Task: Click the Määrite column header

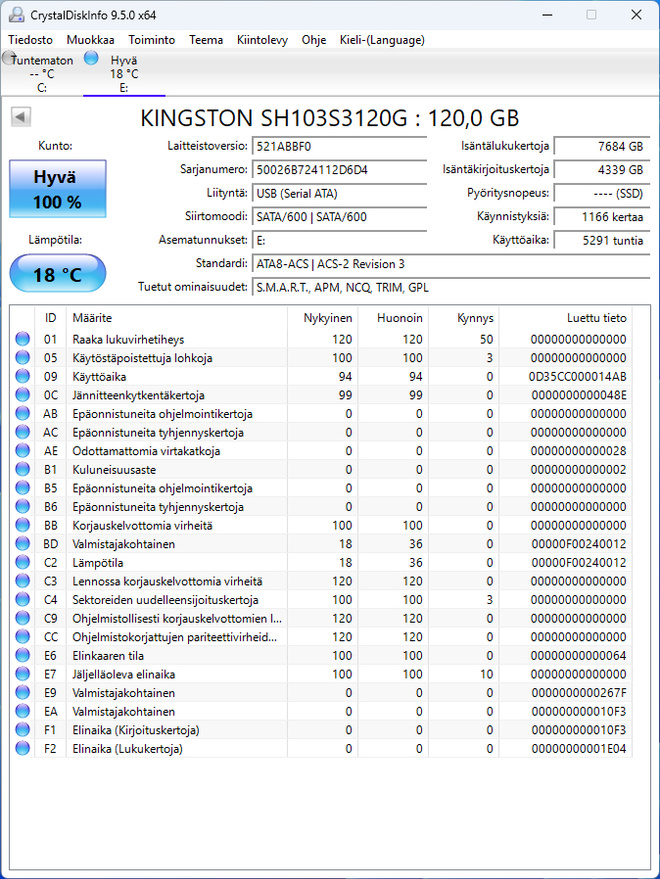Action: pos(177,318)
